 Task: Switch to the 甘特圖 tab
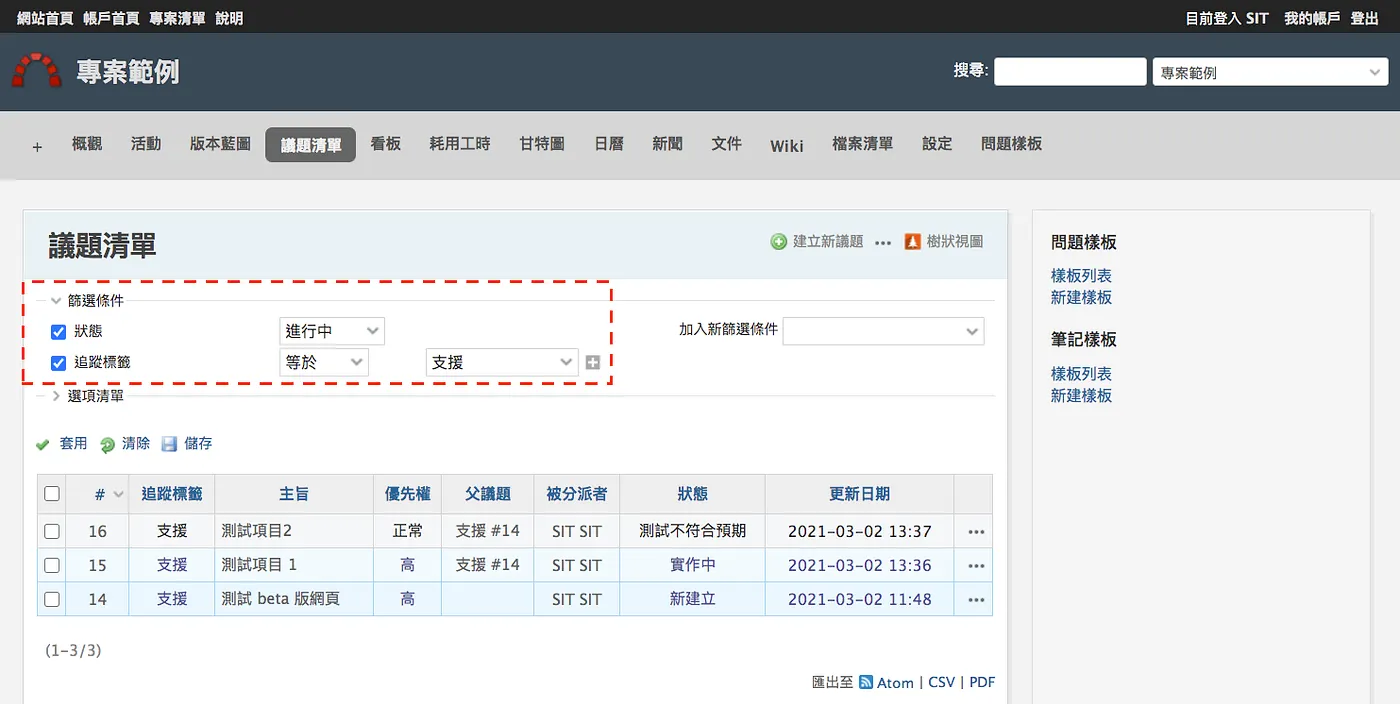tap(542, 144)
